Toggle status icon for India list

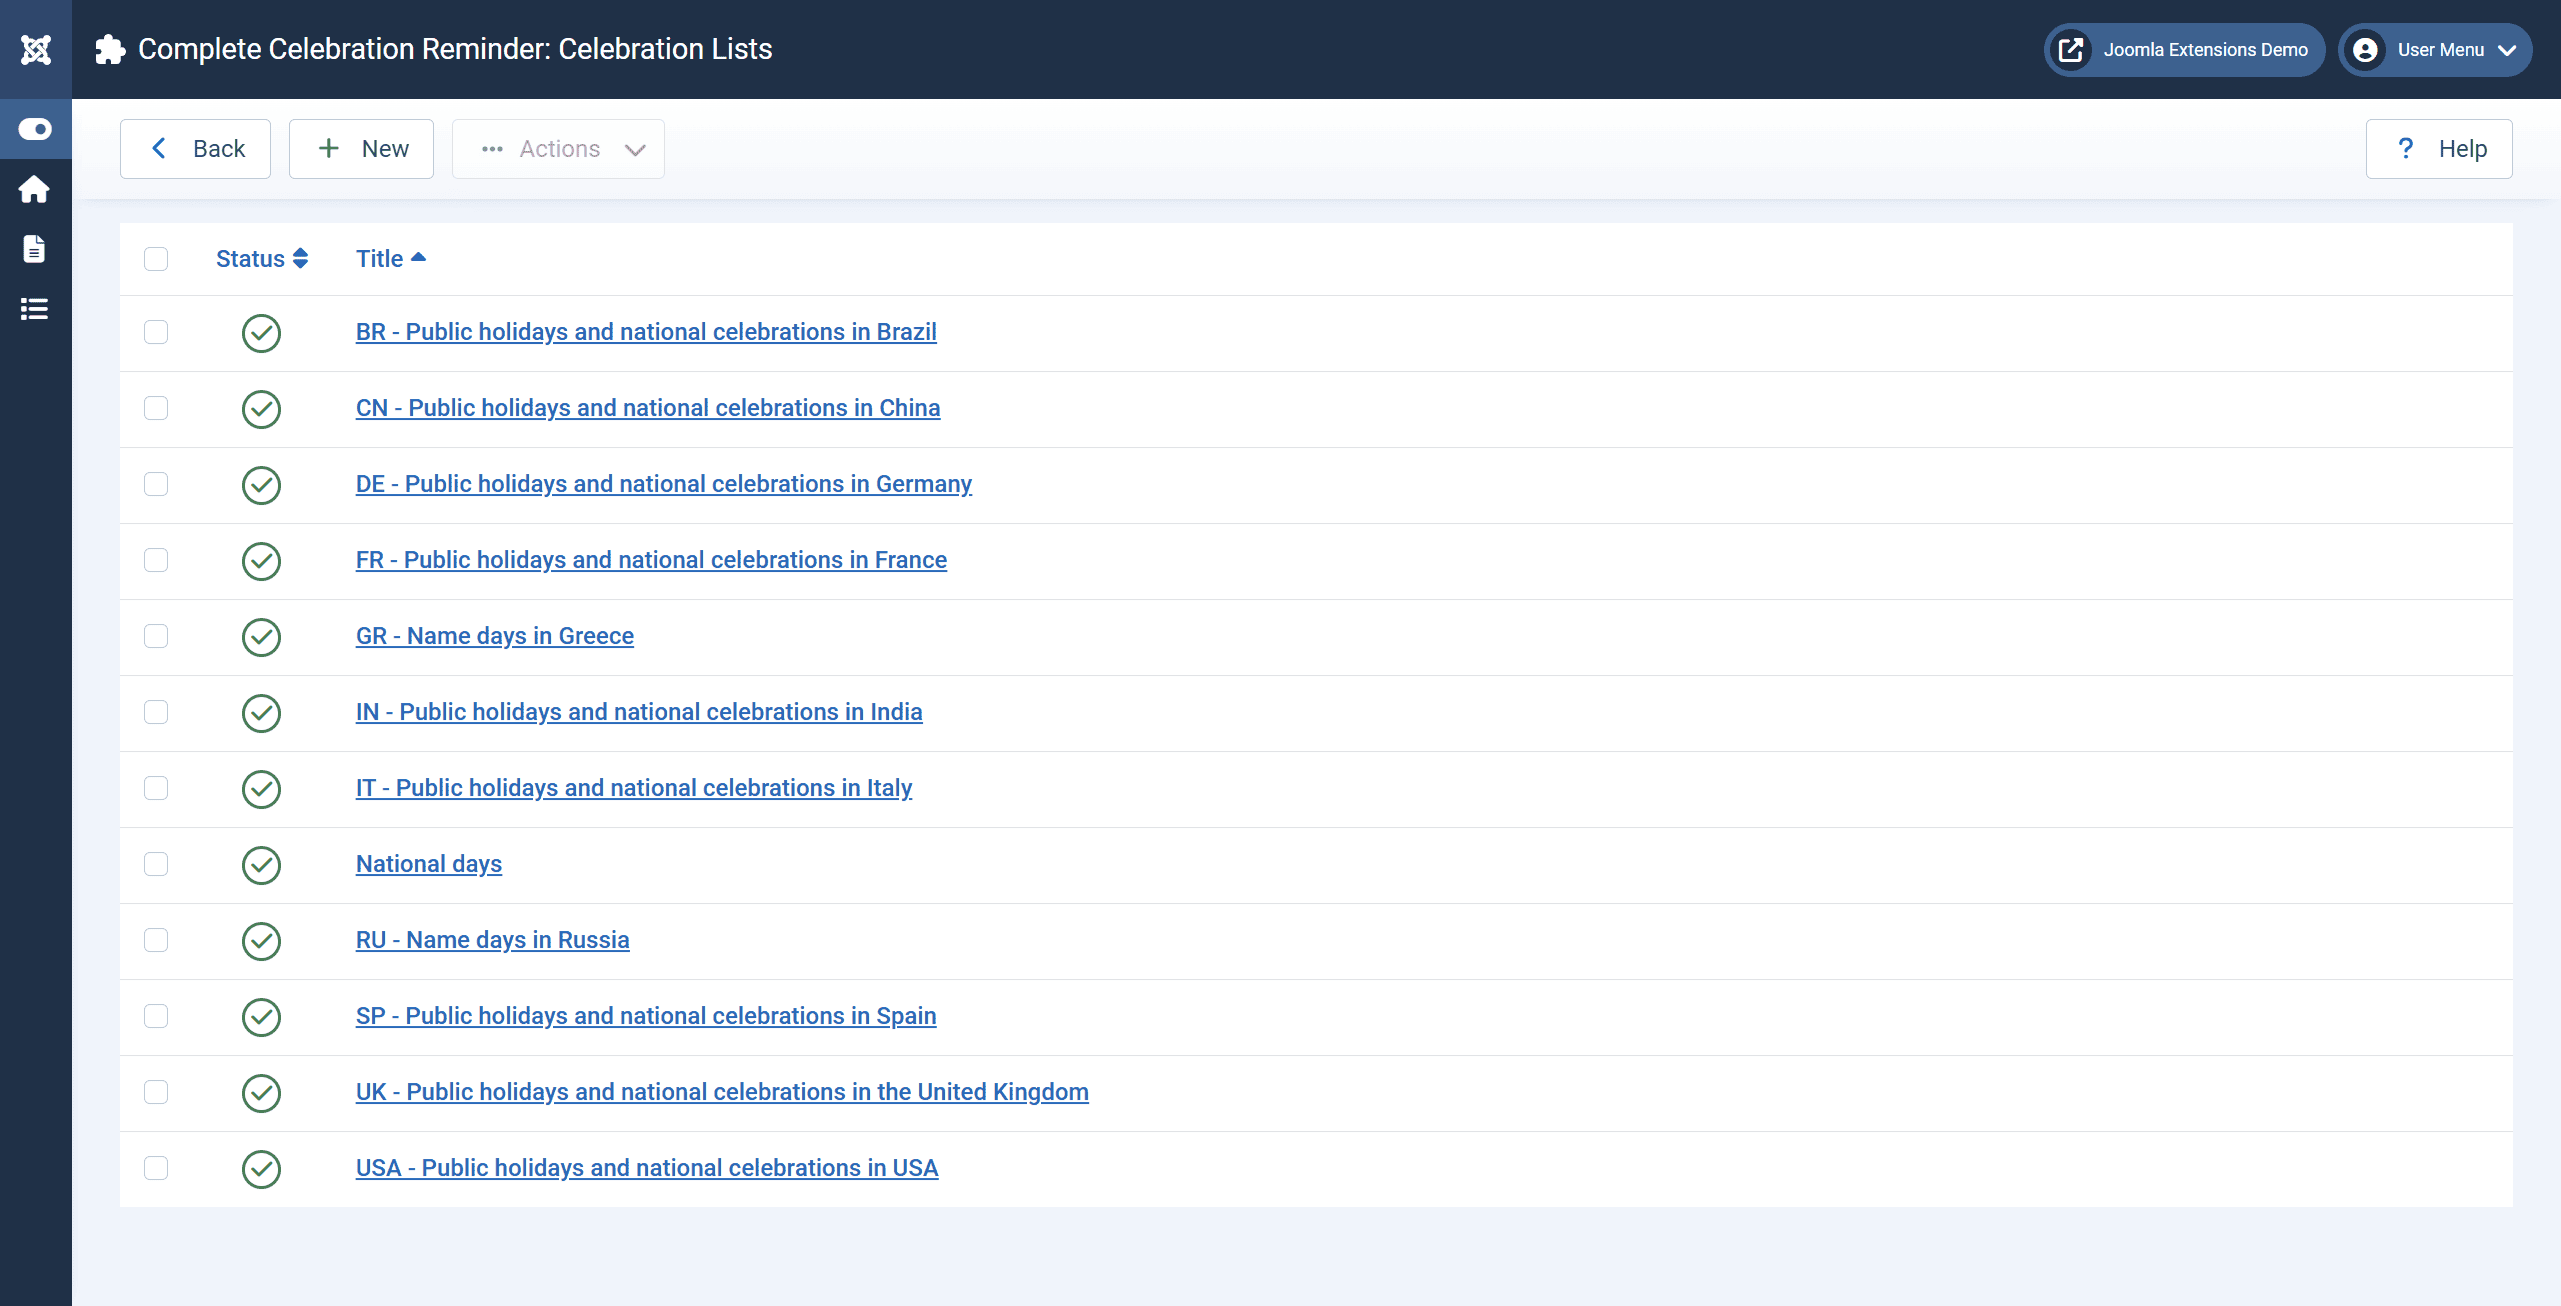coord(261,713)
